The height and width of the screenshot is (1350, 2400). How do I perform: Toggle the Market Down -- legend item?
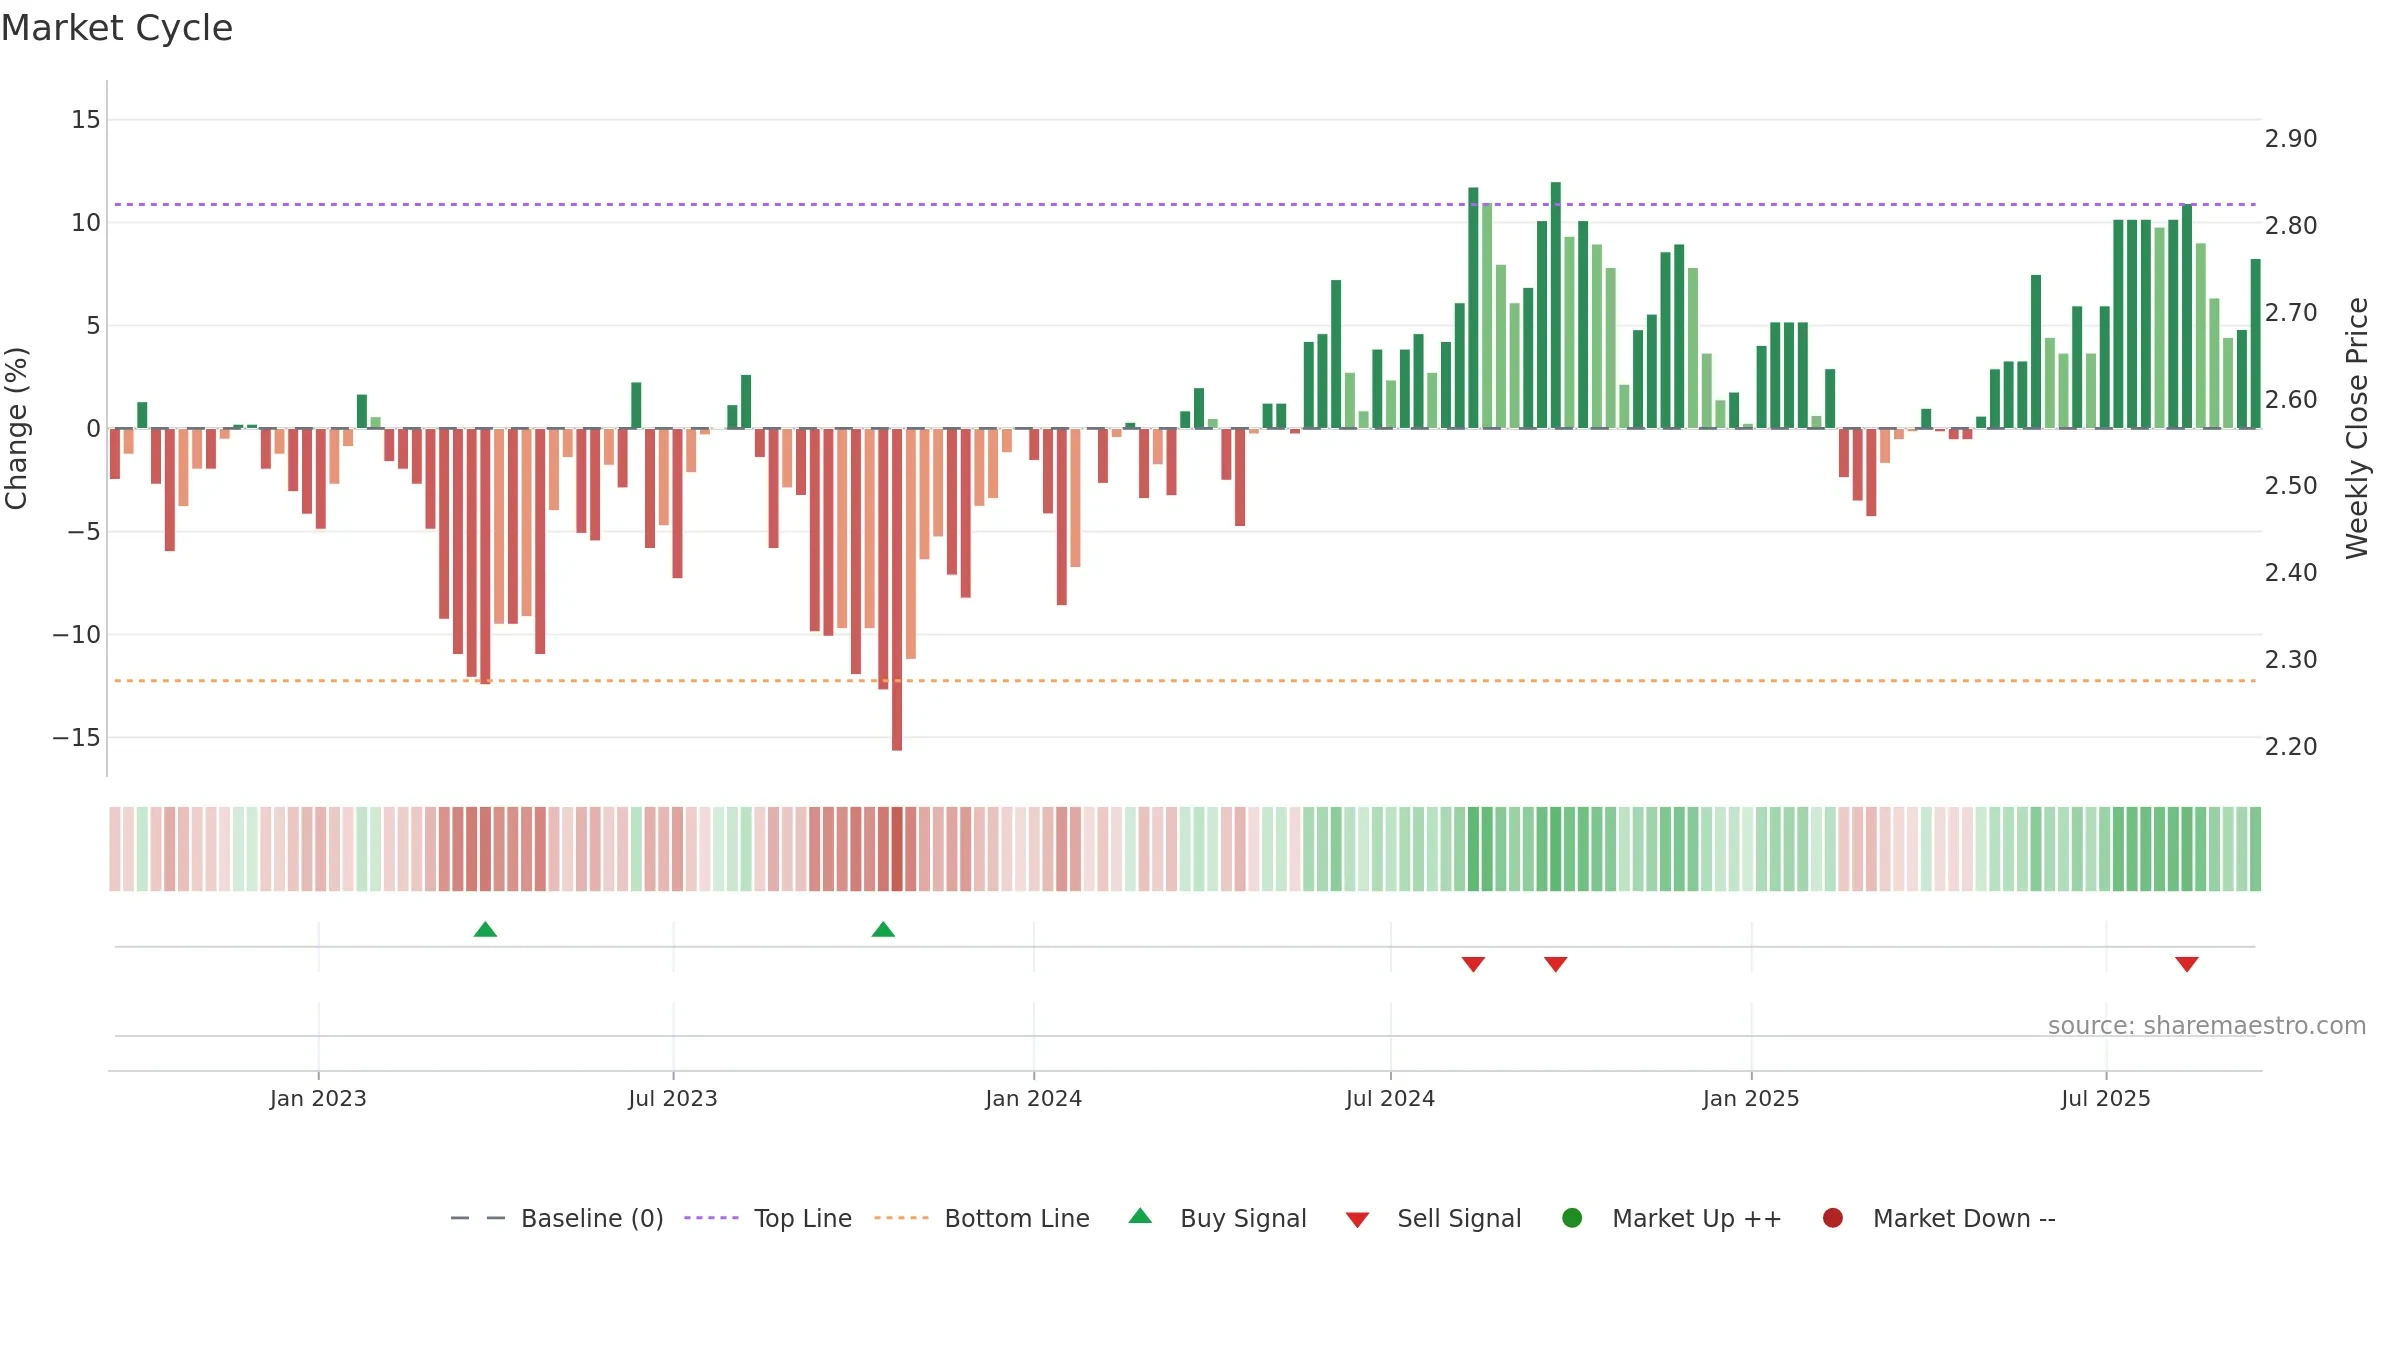coord(1939,1218)
